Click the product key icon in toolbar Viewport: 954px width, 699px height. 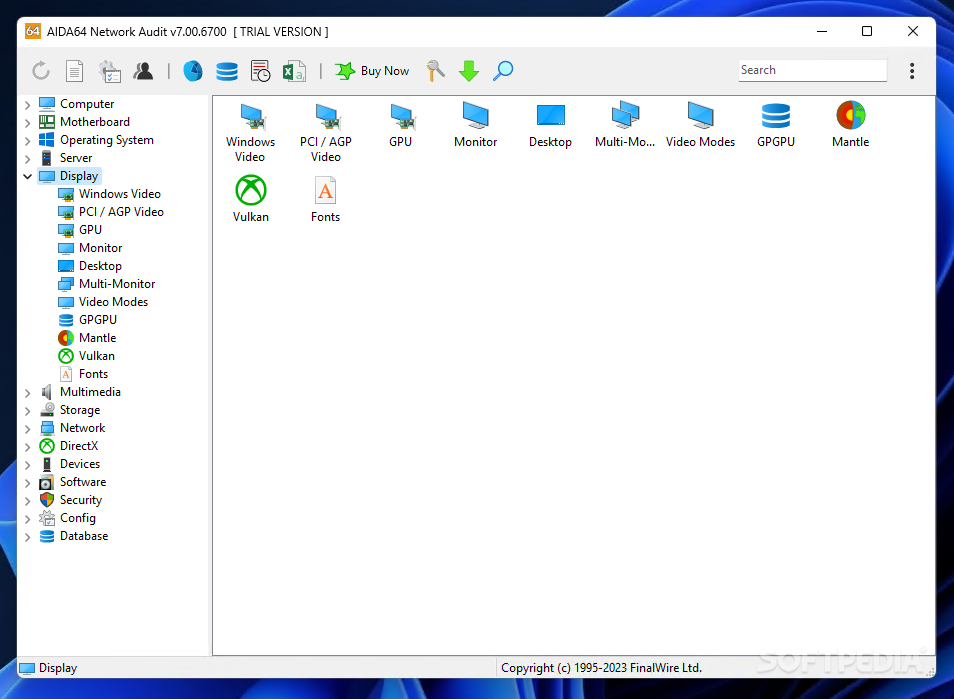tap(436, 71)
